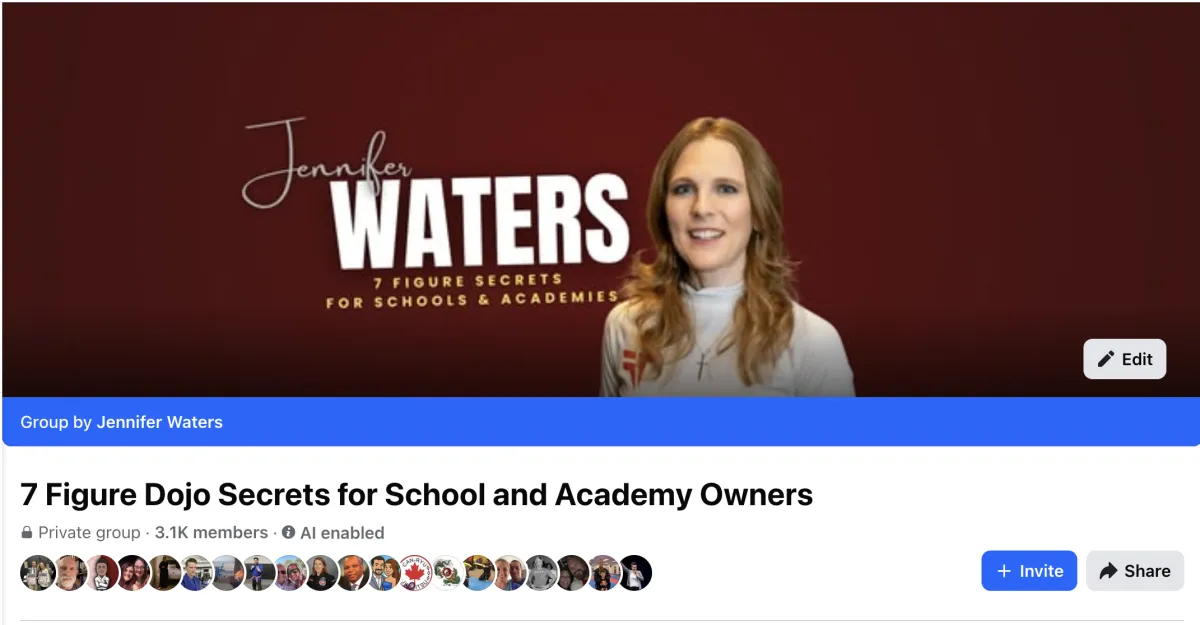This screenshot has height=625, width=1200.
Task: Click the group title 7 Figure Dojo Secrets
Action: coord(417,494)
